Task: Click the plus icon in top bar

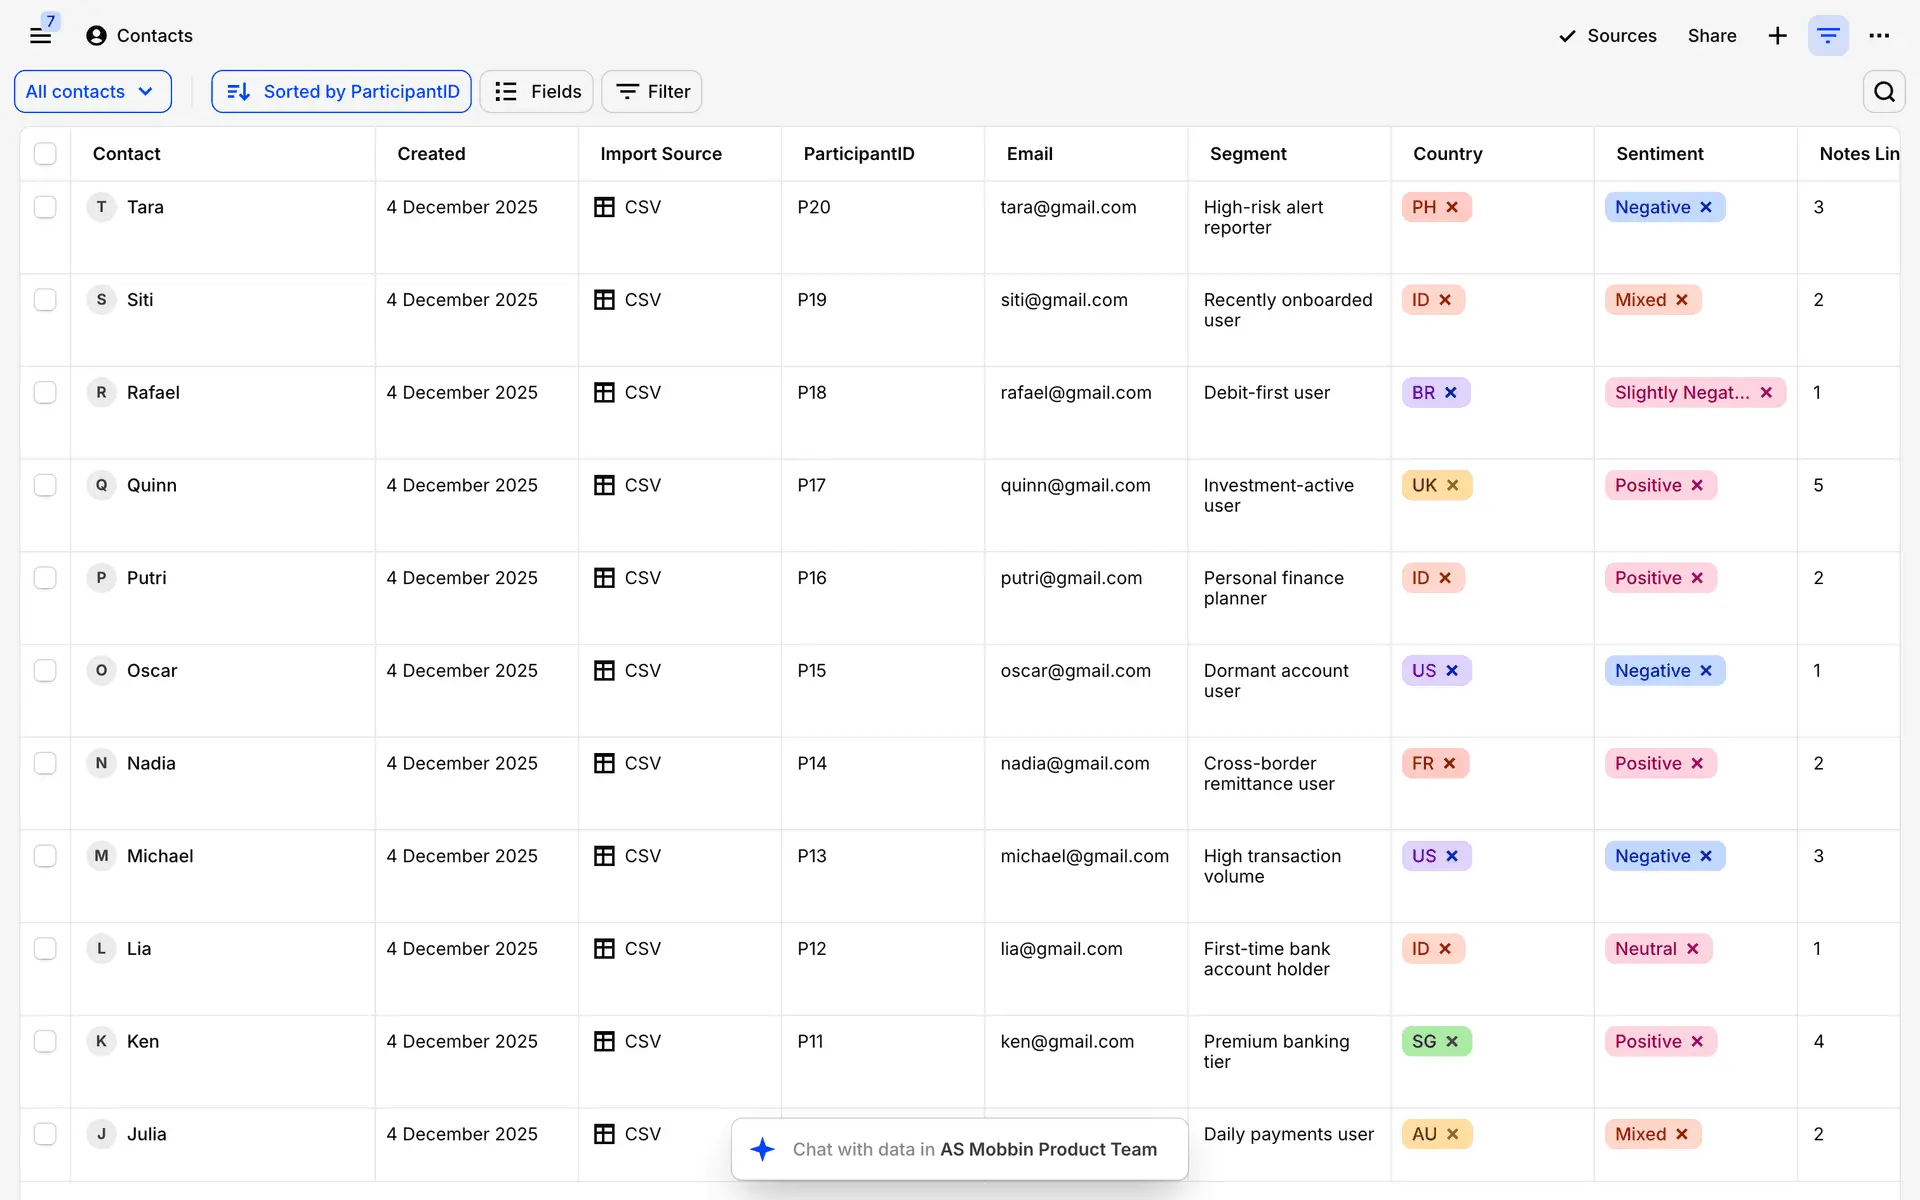Action: coord(1777,36)
